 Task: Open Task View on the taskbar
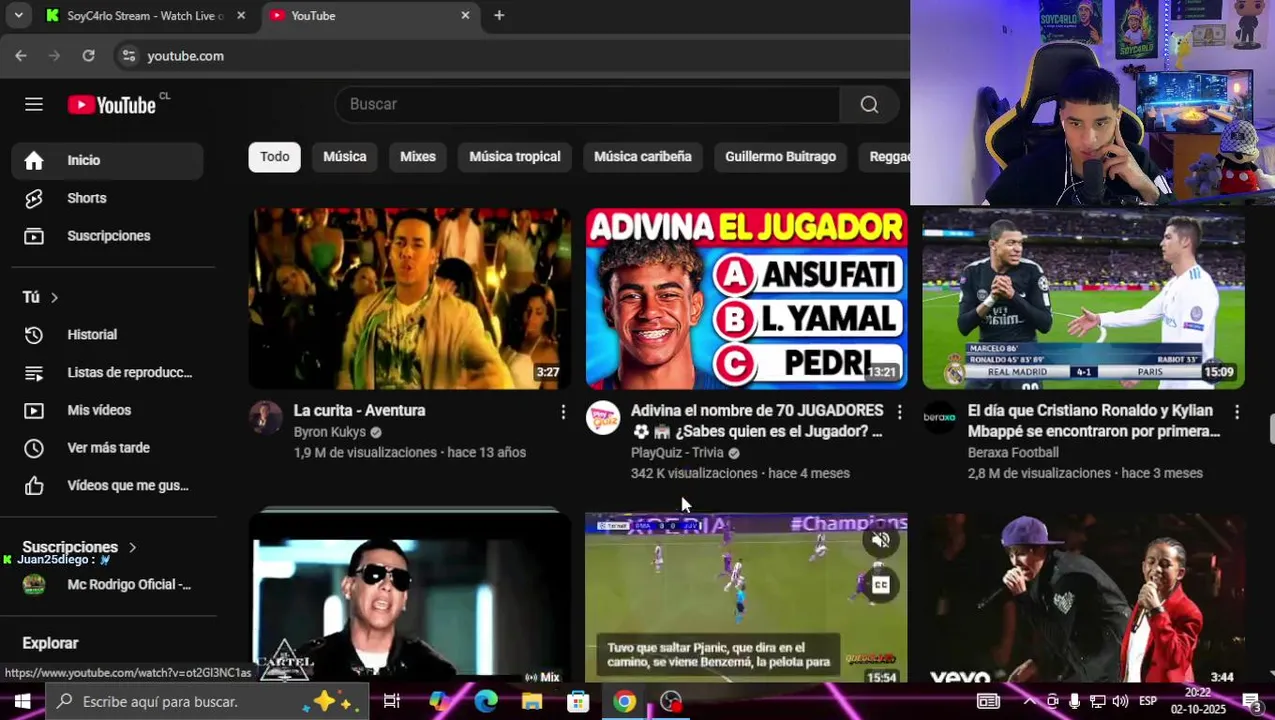[392, 702]
